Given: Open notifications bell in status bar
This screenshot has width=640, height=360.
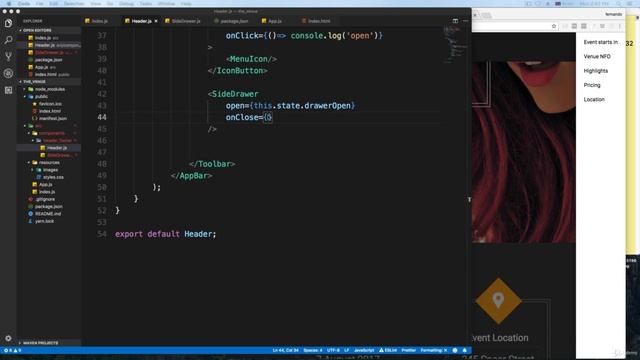Looking at the screenshot, I should tap(464, 350).
